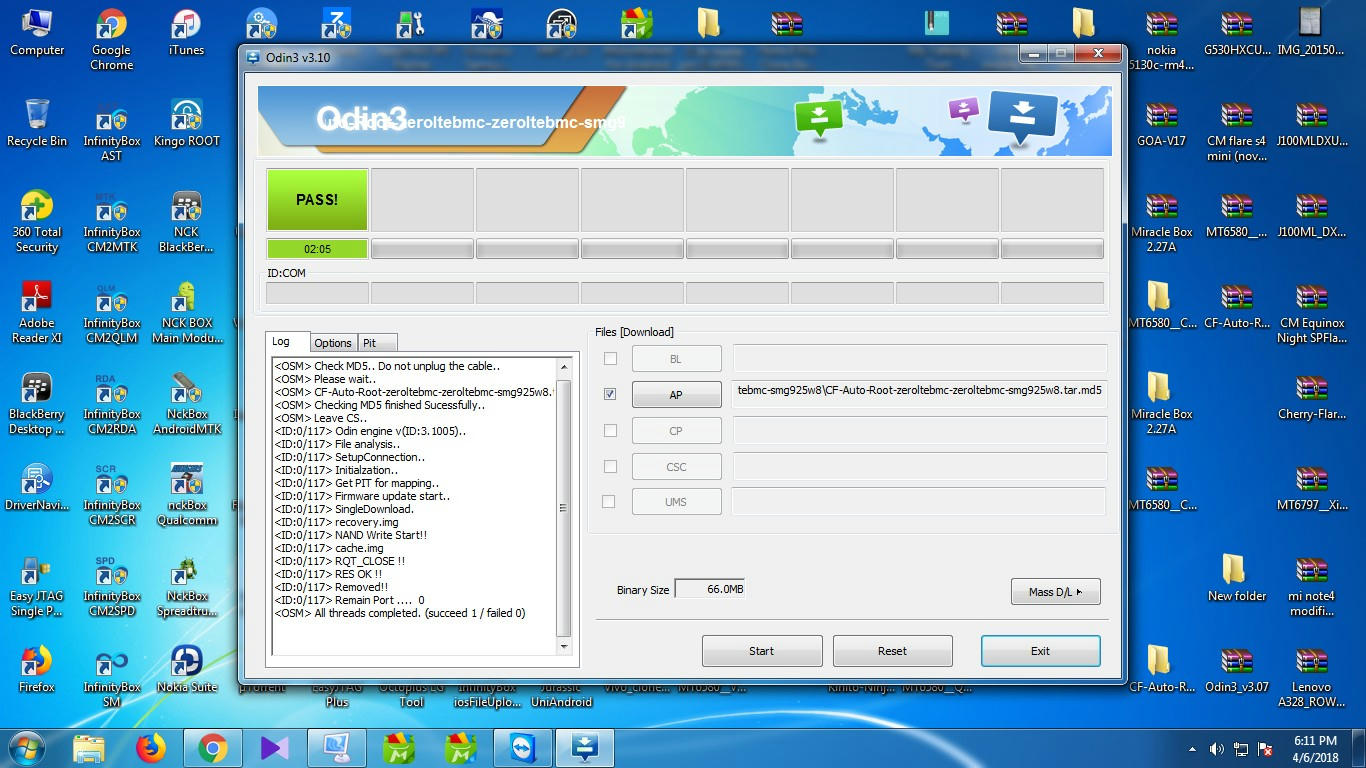Select the GOA-V17 archive icon
The width and height of the screenshot is (1366, 768).
point(1161,123)
